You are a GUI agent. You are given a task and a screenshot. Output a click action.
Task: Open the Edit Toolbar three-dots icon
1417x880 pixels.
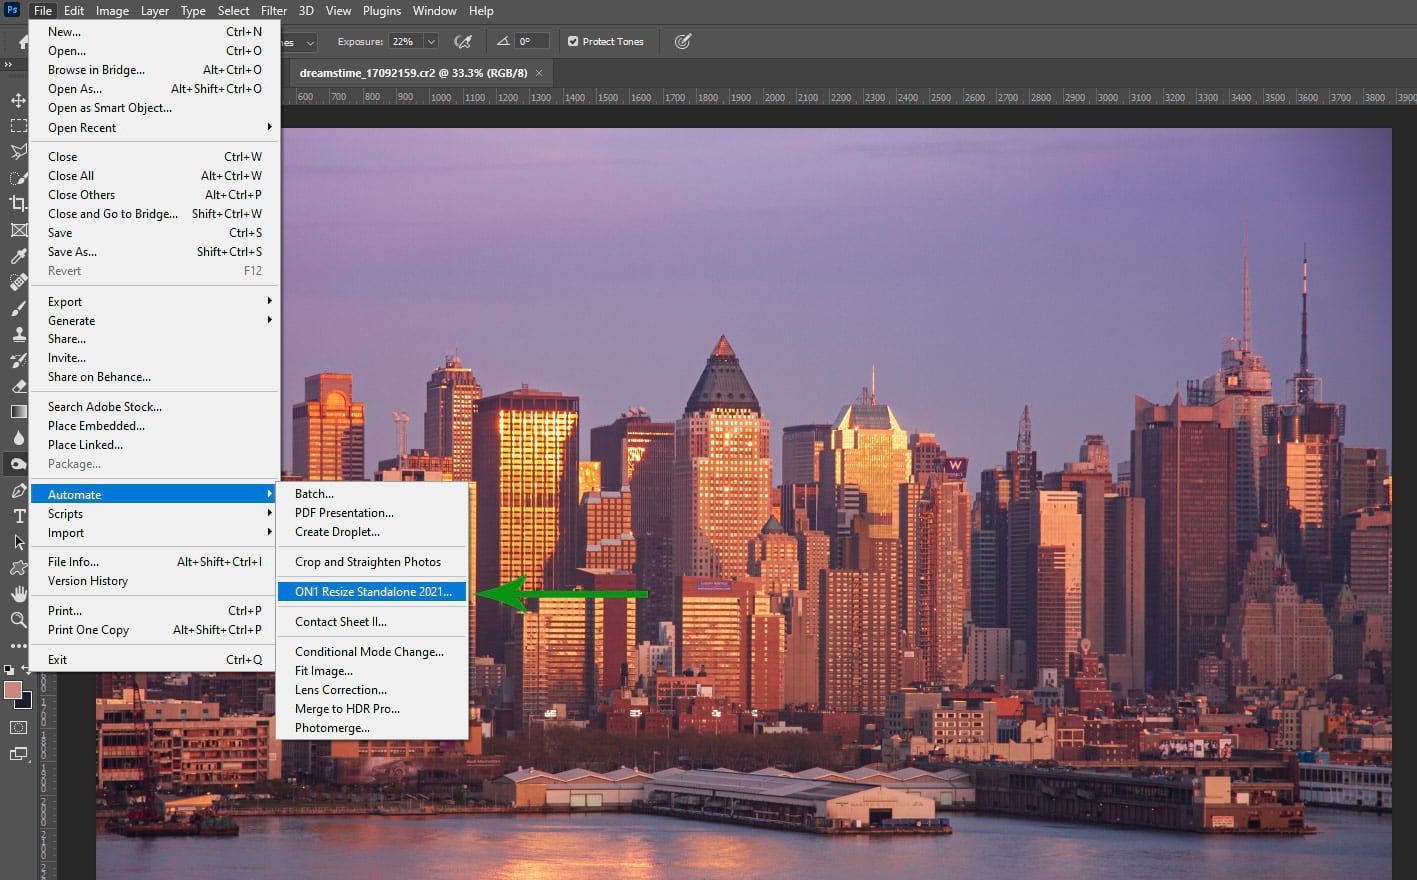(18, 646)
